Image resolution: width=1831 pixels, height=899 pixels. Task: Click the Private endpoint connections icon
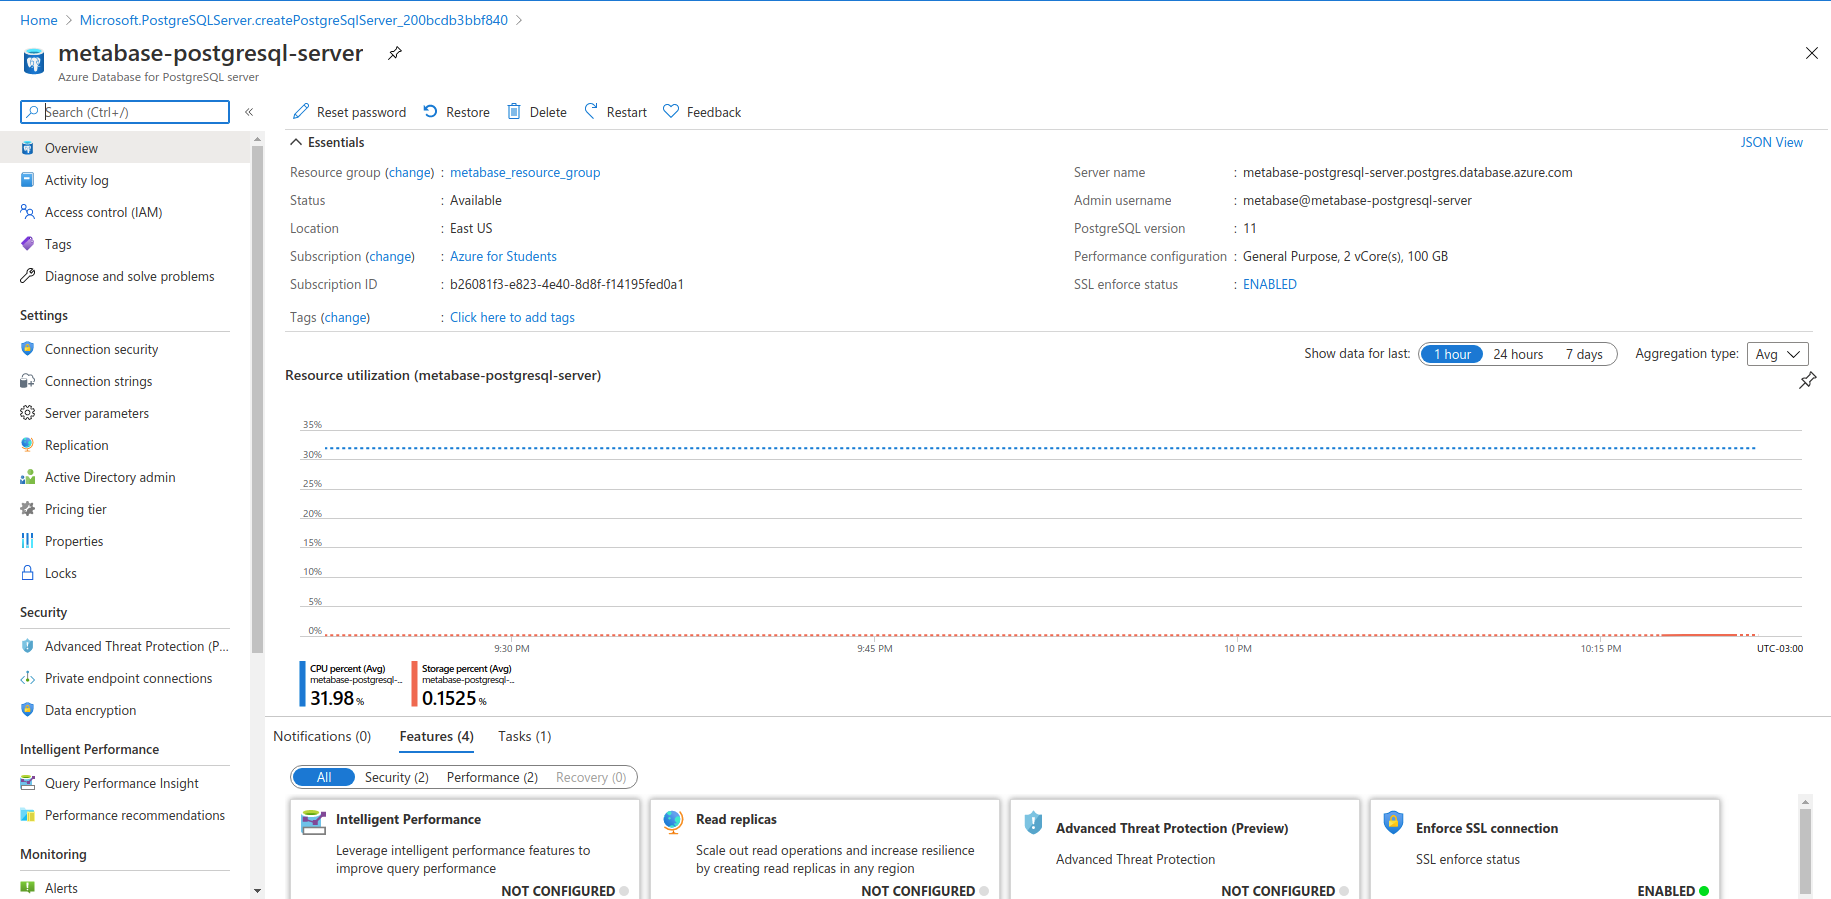[x=28, y=678]
